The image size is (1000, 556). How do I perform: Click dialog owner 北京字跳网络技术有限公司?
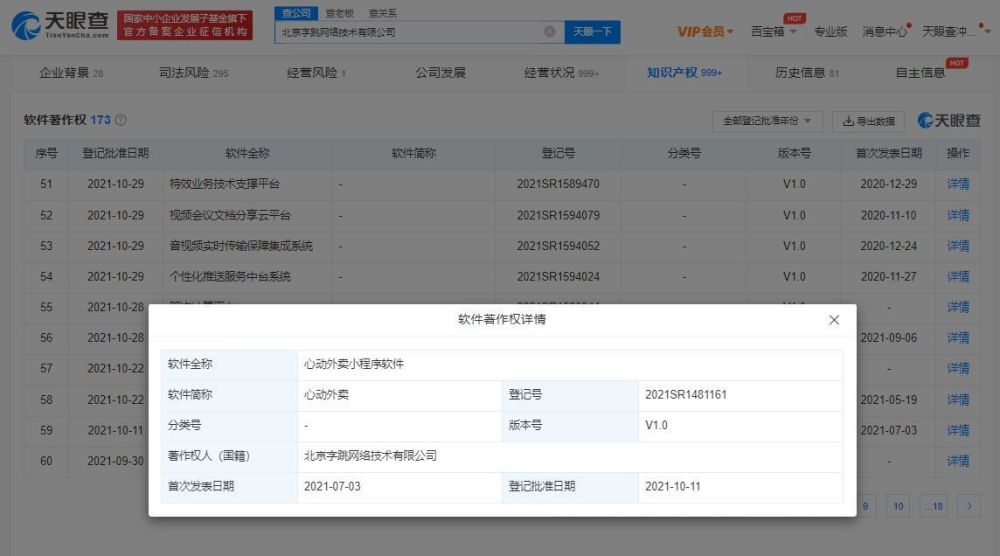(371, 456)
